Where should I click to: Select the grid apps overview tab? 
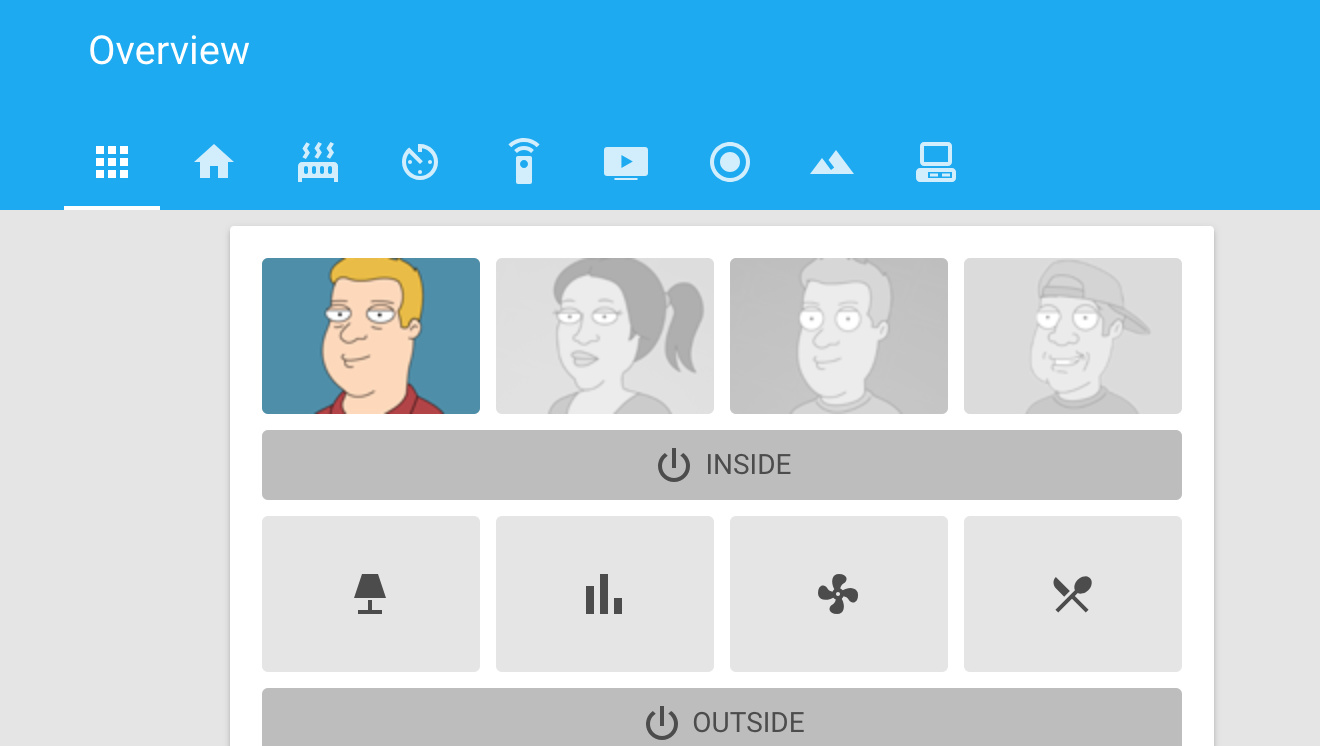coord(112,162)
